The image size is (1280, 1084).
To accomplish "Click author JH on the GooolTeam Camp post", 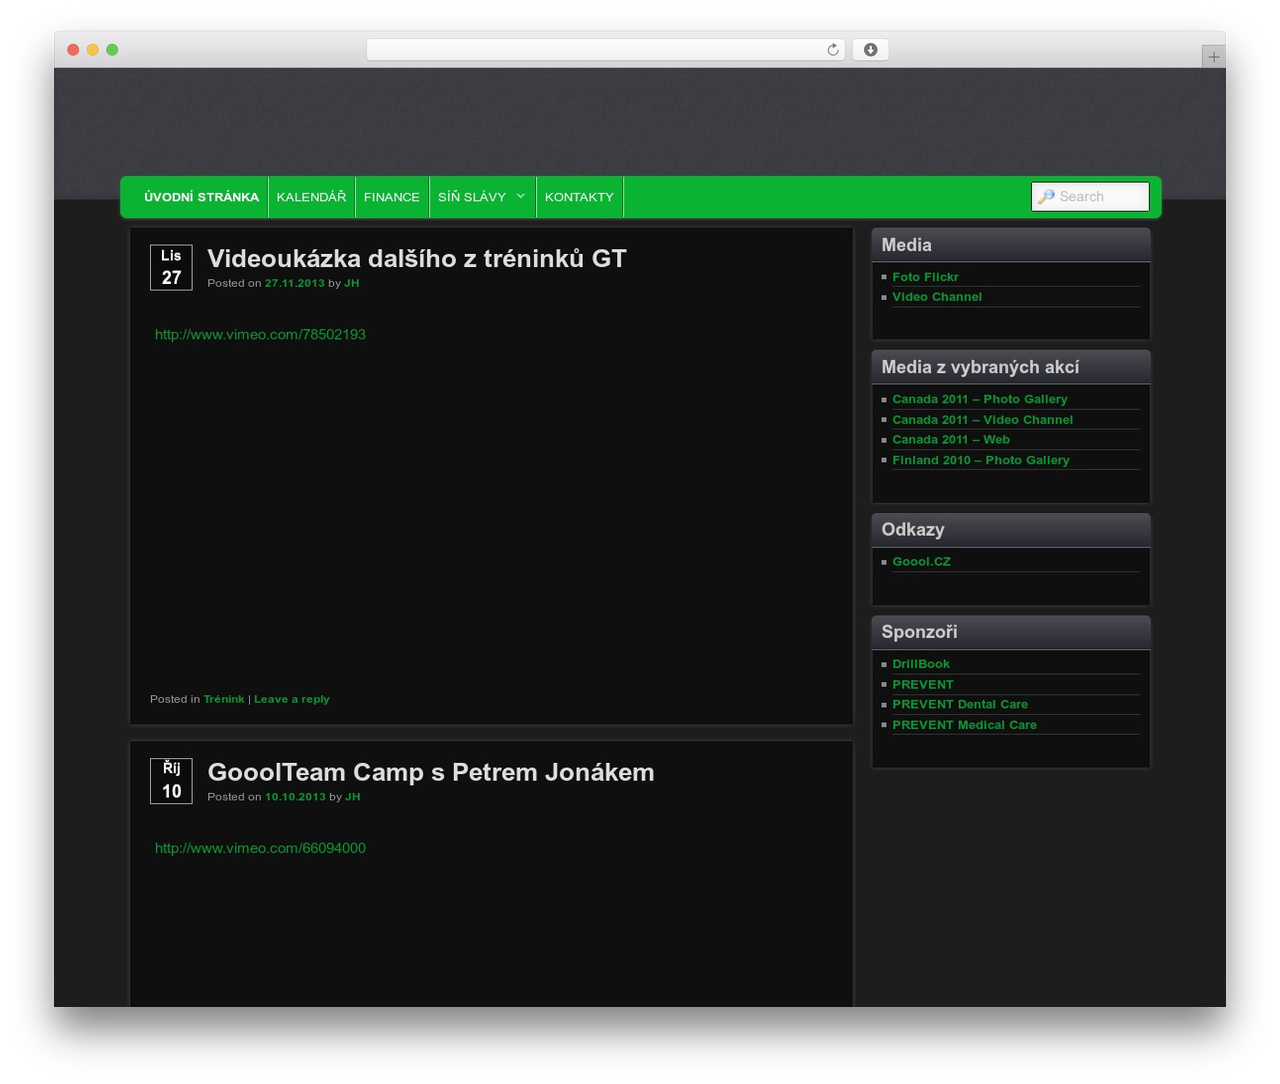I will pos(352,797).
